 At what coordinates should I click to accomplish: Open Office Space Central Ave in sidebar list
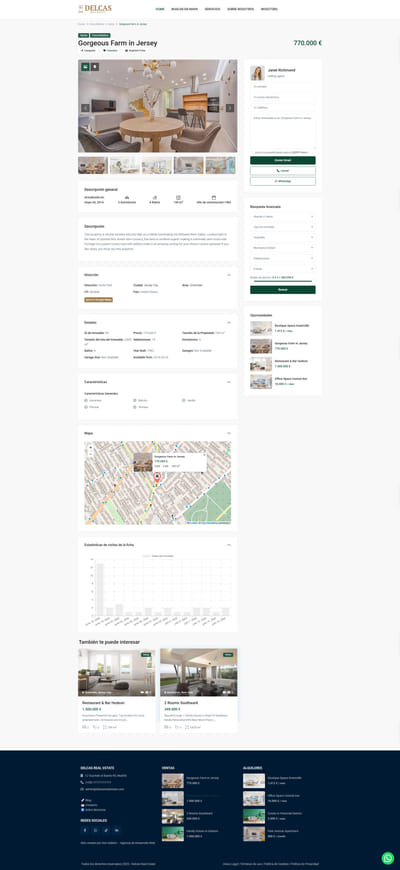(x=291, y=379)
